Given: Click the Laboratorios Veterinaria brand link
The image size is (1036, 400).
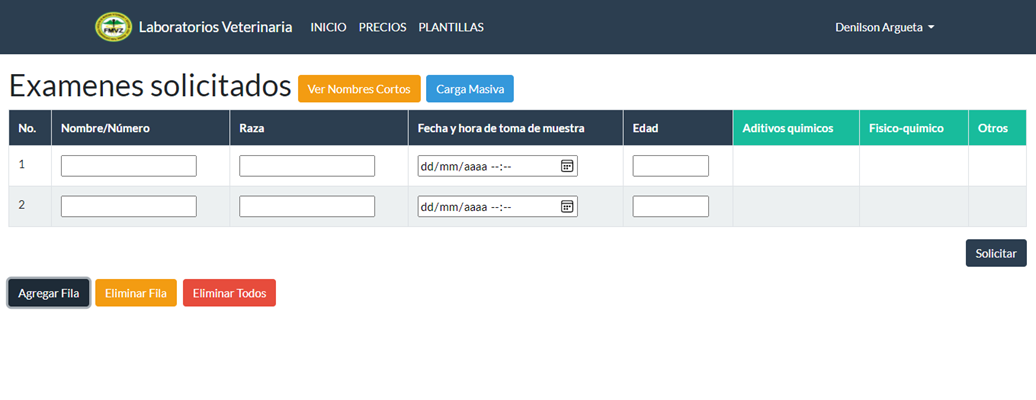Looking at the screenshot, I should tap(215, 27).
